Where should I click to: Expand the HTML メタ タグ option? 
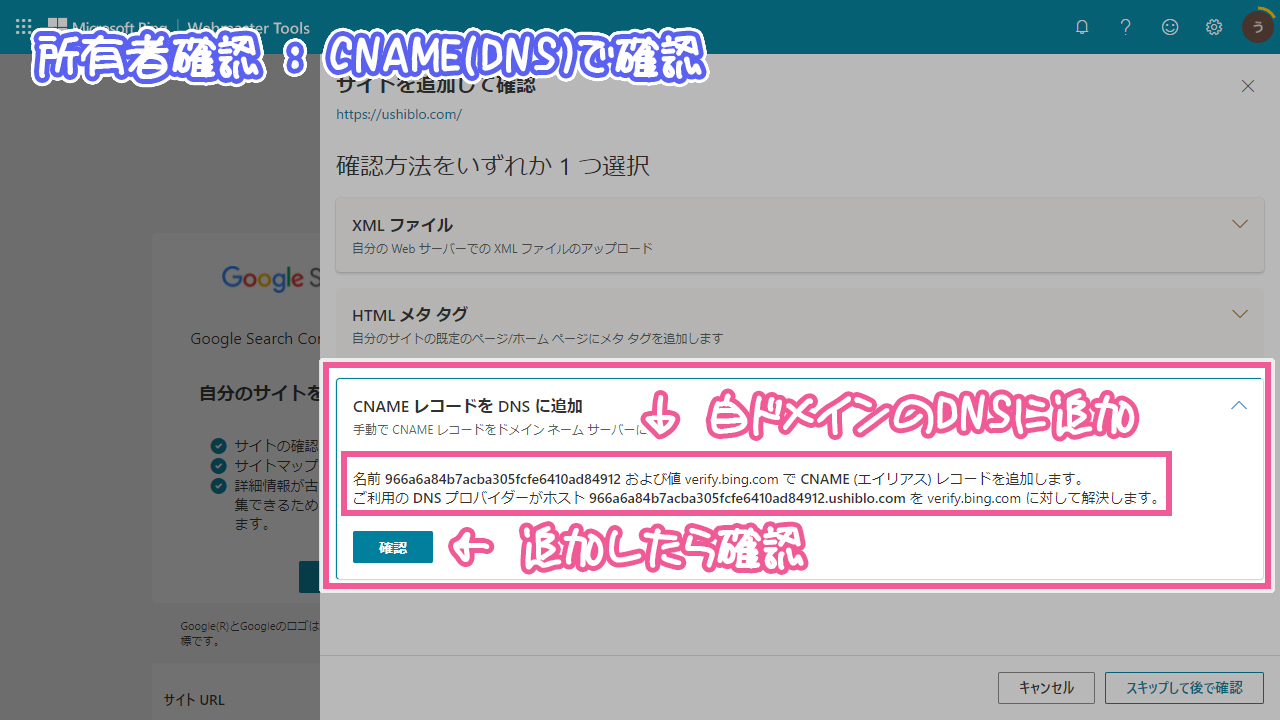pyautogui.click(x=1240, y=314)
